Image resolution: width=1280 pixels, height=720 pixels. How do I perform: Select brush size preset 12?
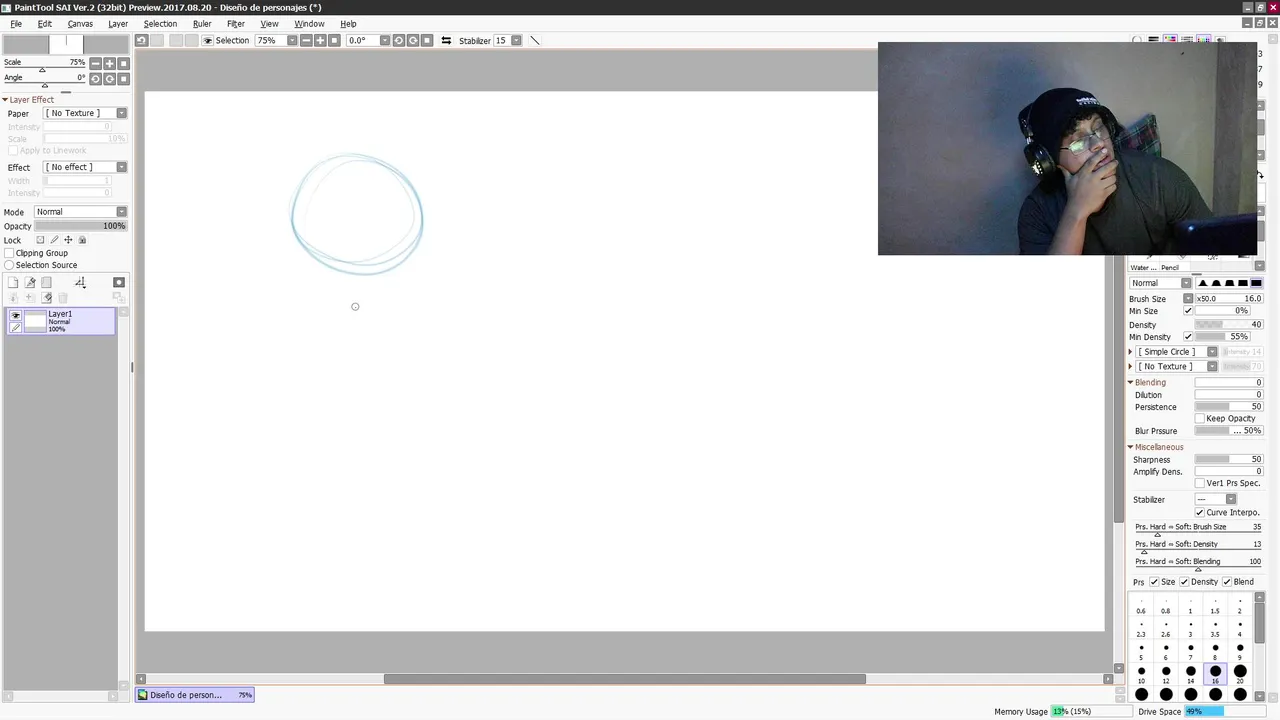tap(1166, 674)
